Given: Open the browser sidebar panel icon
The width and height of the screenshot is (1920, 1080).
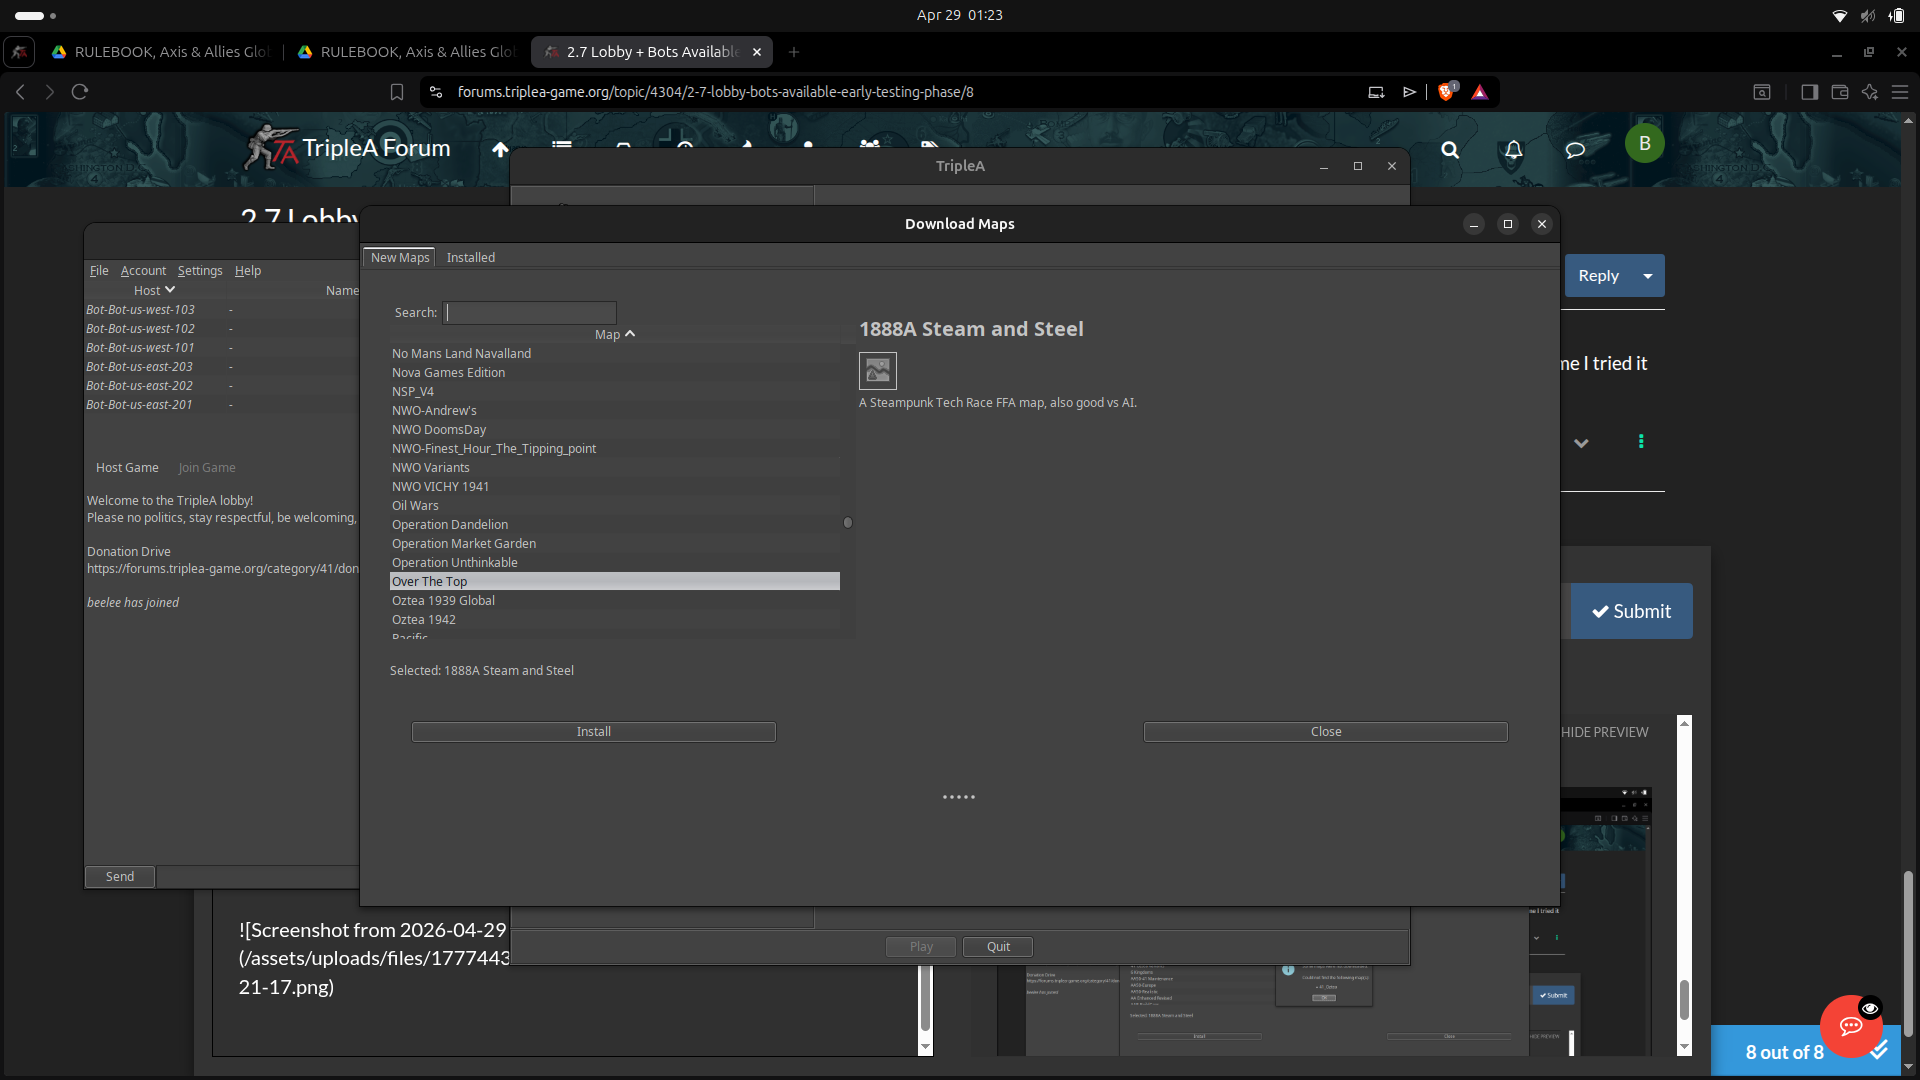Looking at the screenshot, I should tap(1809, 91).
